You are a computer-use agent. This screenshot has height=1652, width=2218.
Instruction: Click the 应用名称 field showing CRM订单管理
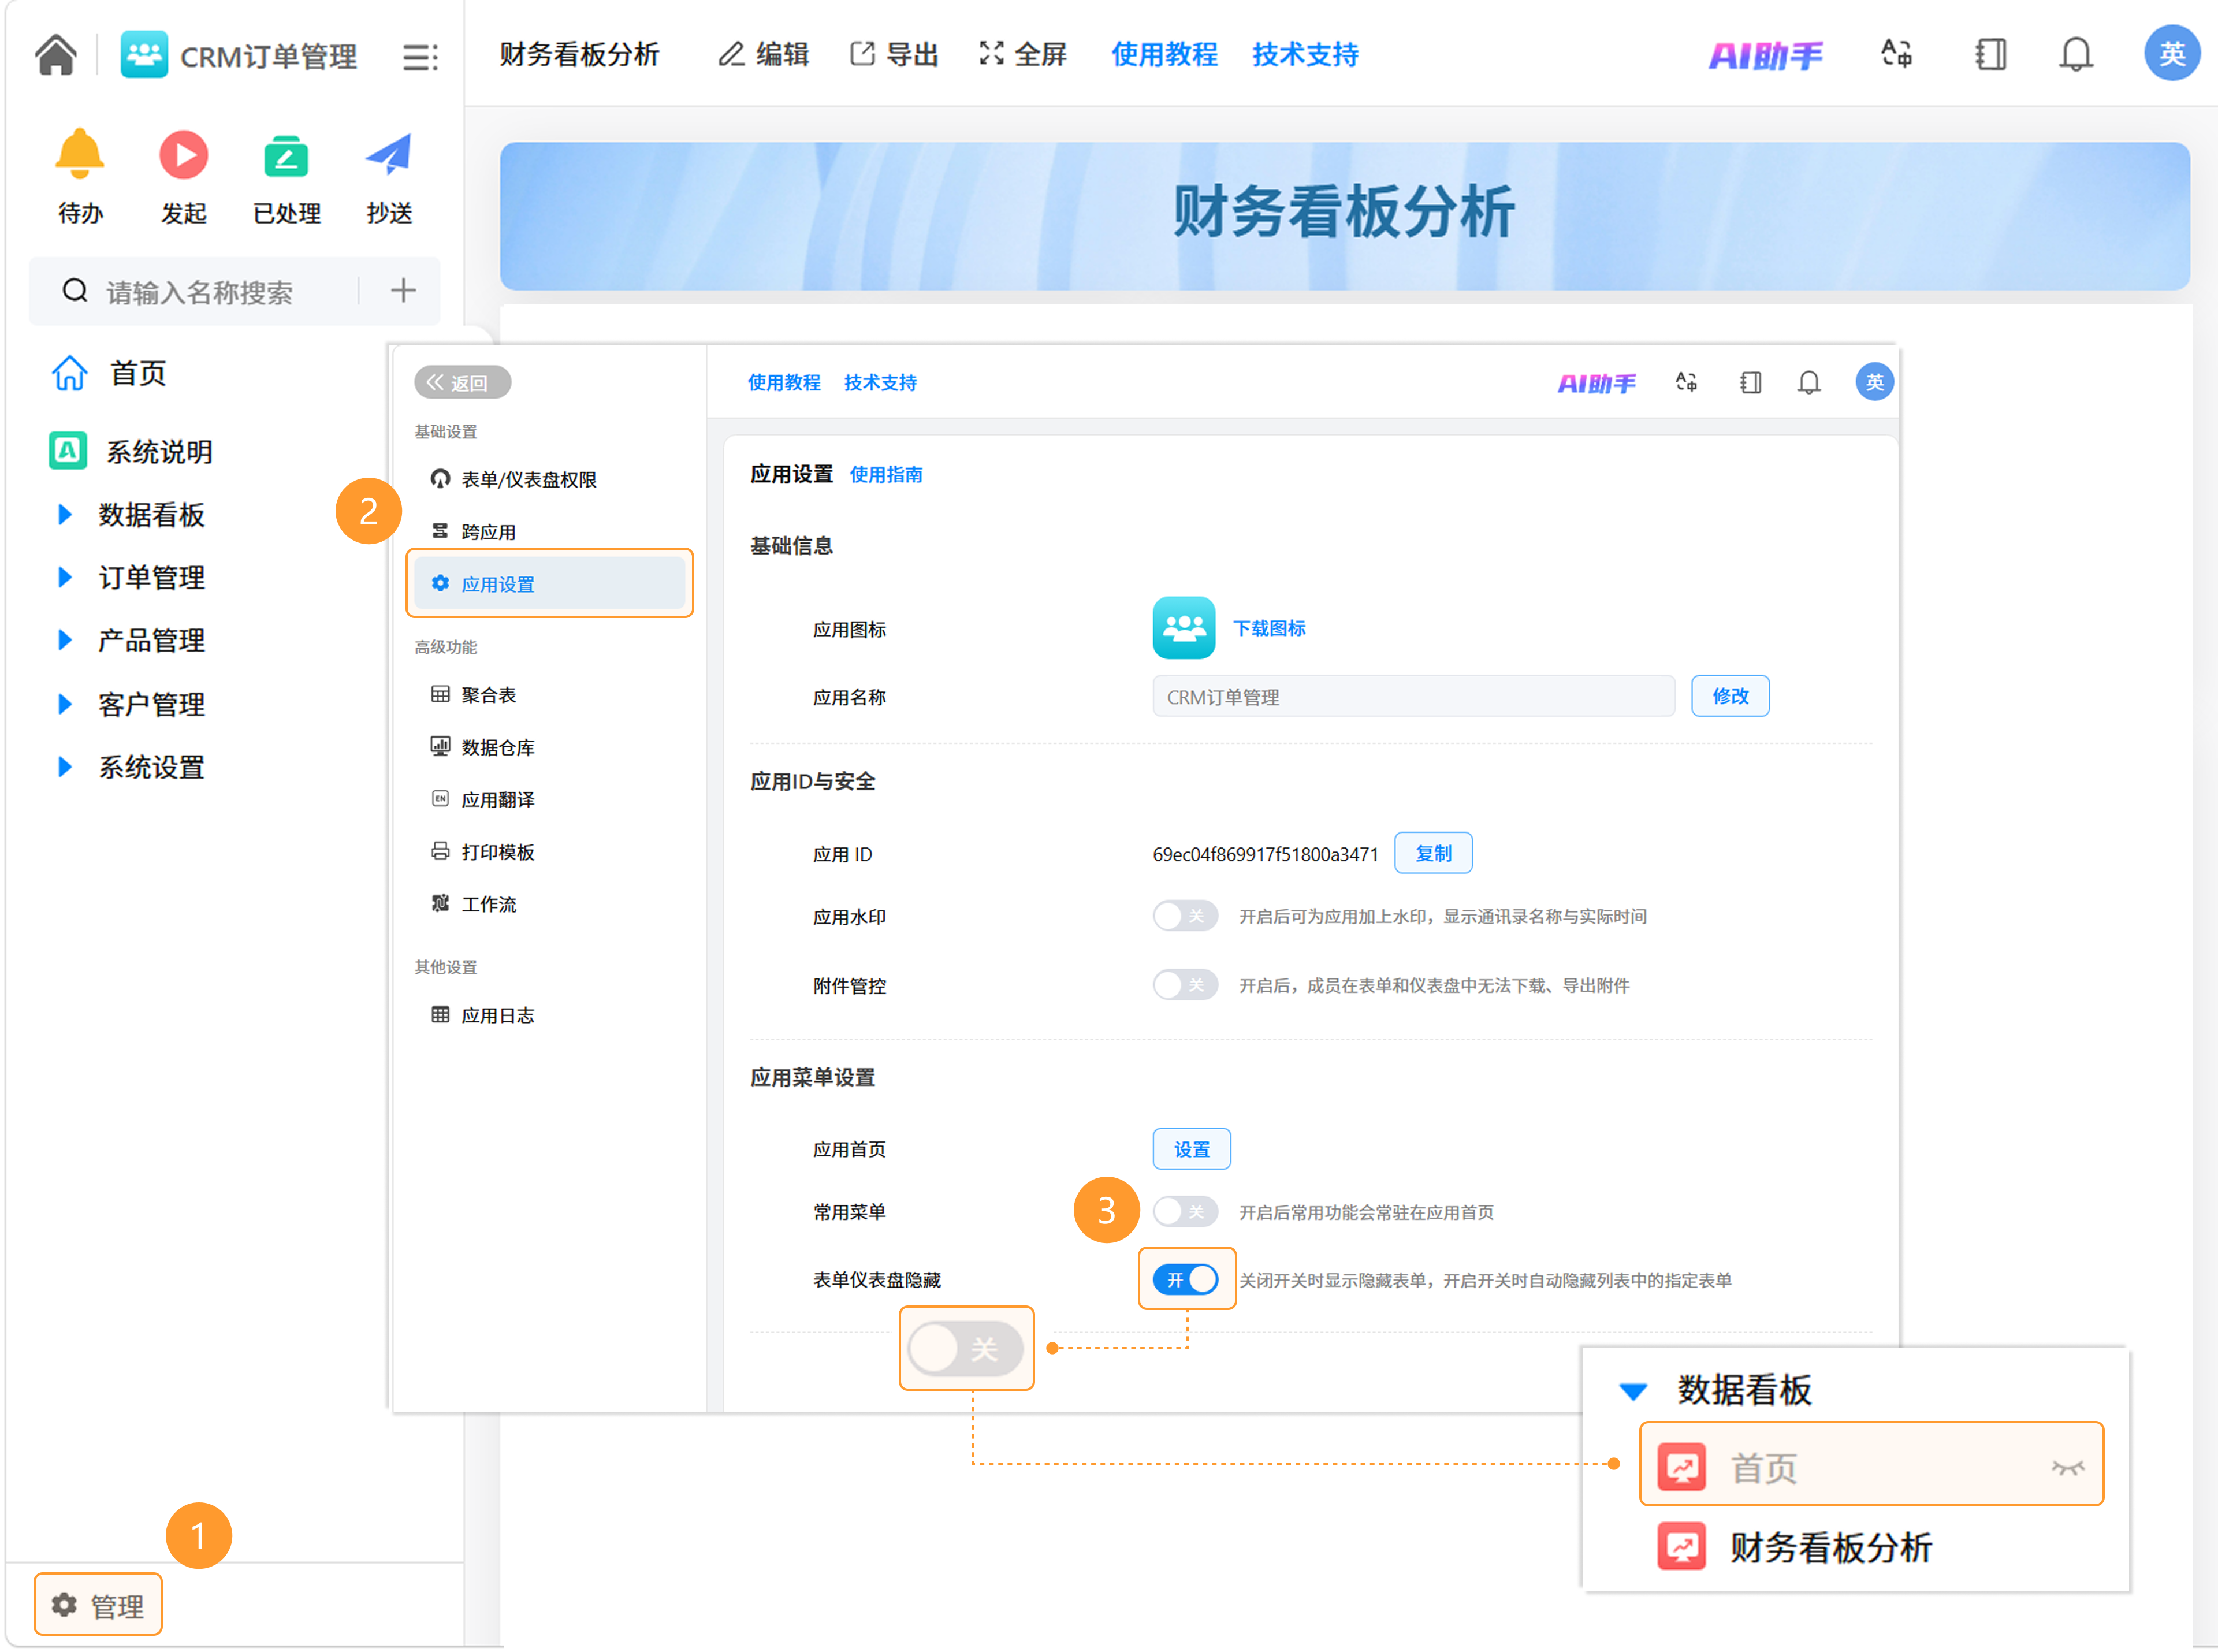click(x=1414, y=696)
